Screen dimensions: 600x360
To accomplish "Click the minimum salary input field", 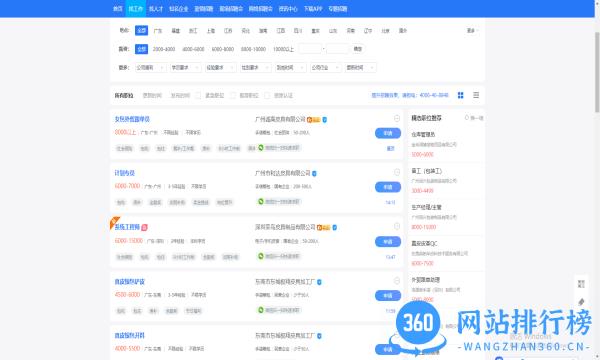I will tap(310, 49).
